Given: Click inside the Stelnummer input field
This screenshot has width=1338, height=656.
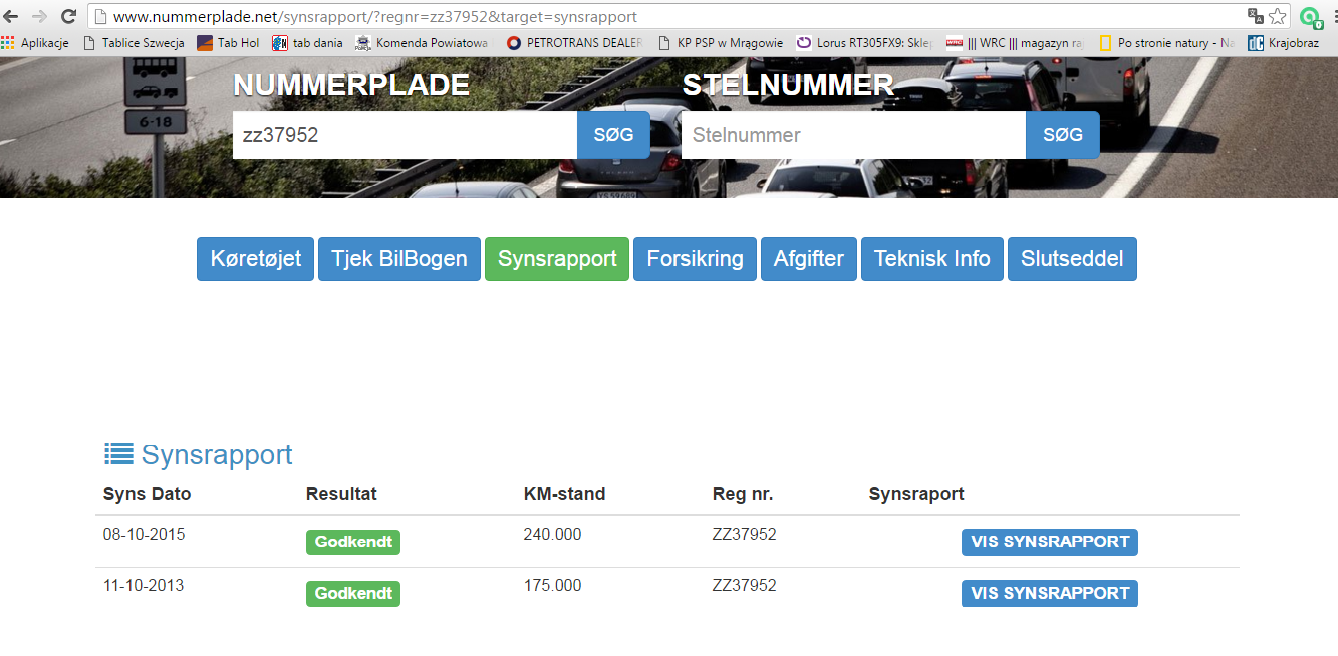Looking at the screenshot, I should pyautogui.click(x=853, y=135).
